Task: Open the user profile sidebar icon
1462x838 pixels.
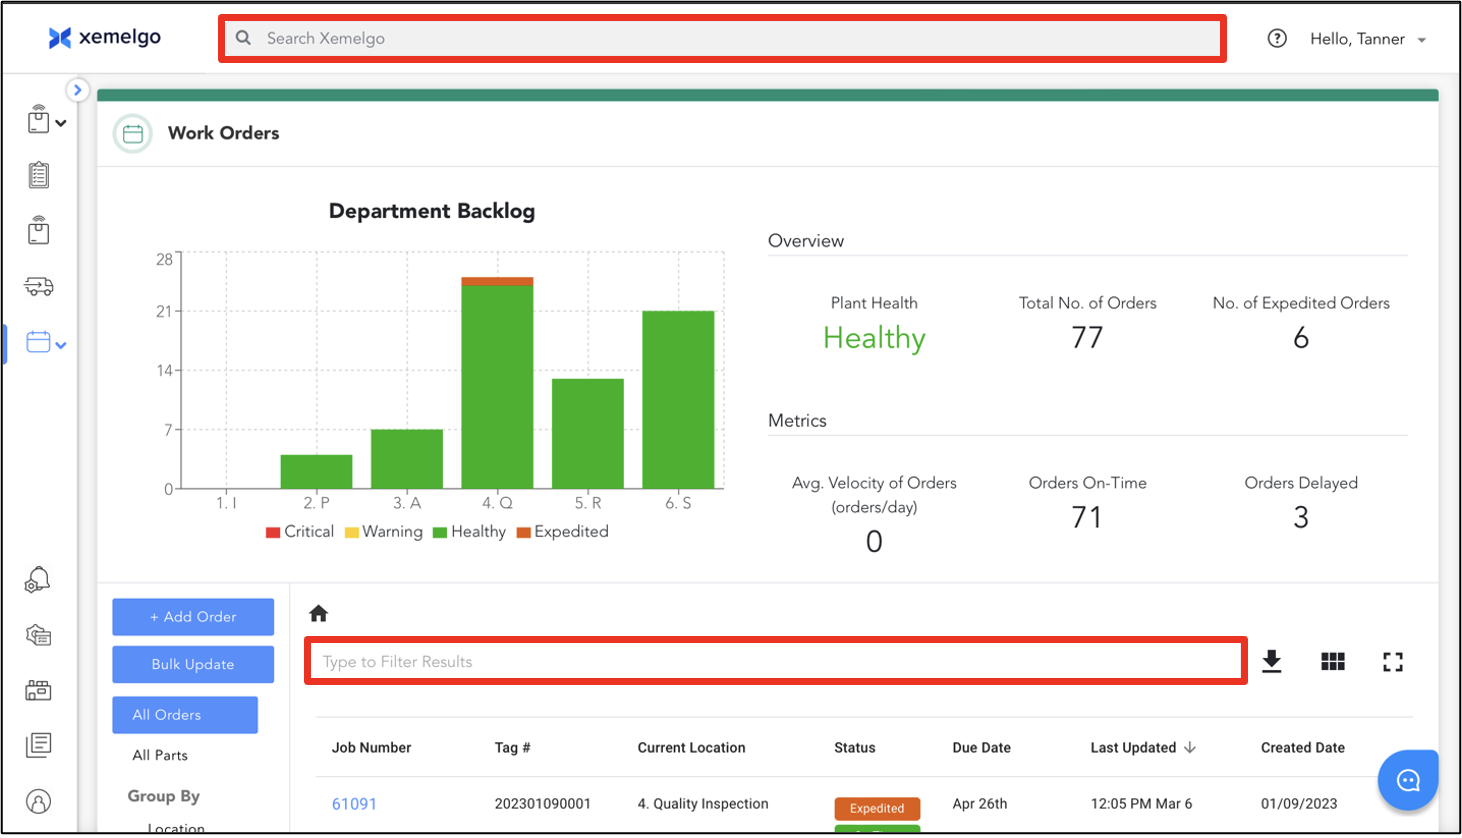Action: click(38, 801)
